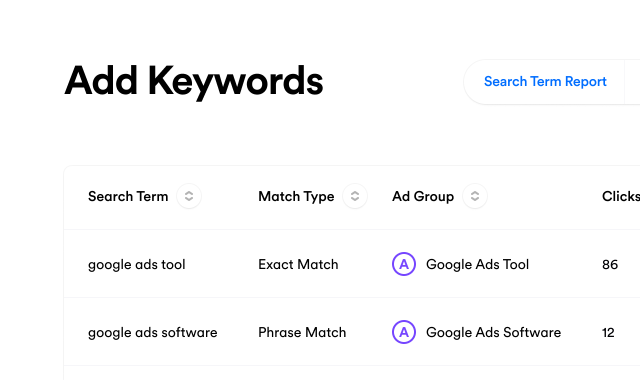The width and height of the screenshot is (640, 380).
Task: Select the 'google ads software' search term
Action: coord(153,333)
